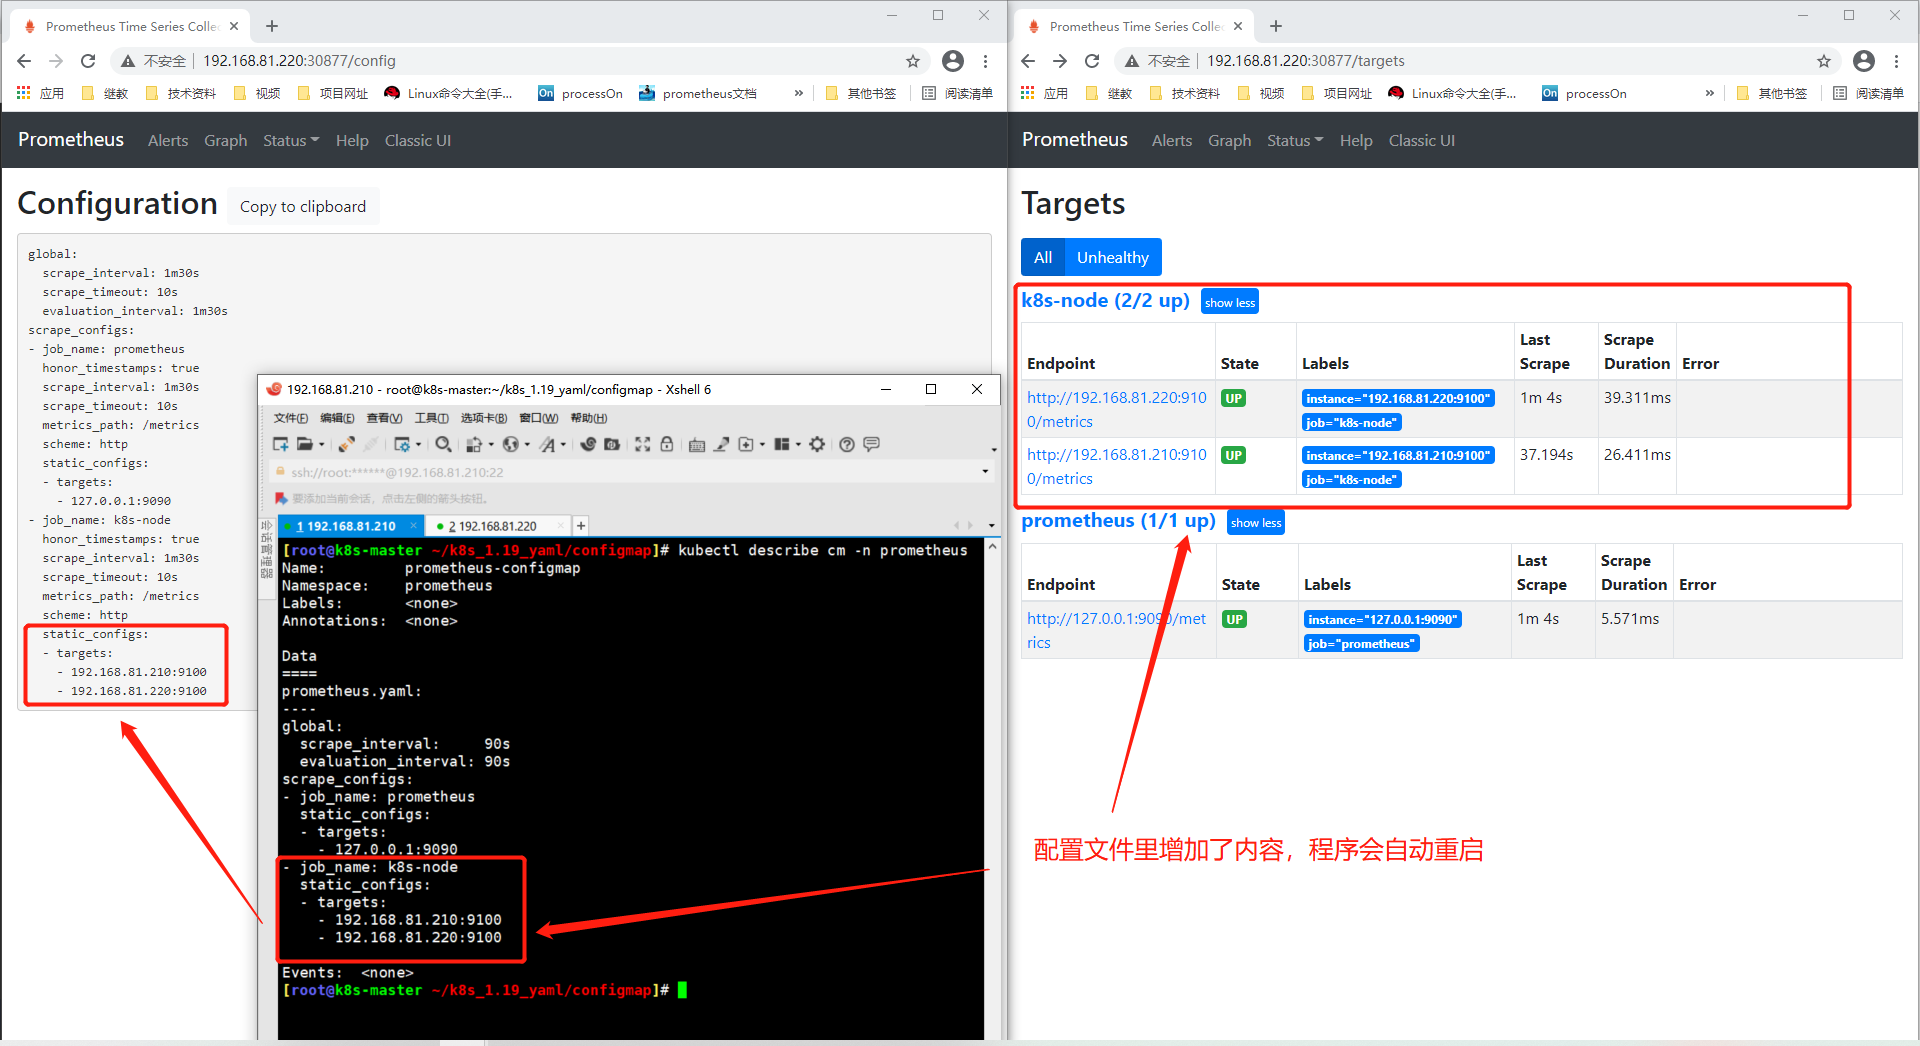Open the Status dropdown in Prometheus navigation
1920x1046 pixels.
1294,140
